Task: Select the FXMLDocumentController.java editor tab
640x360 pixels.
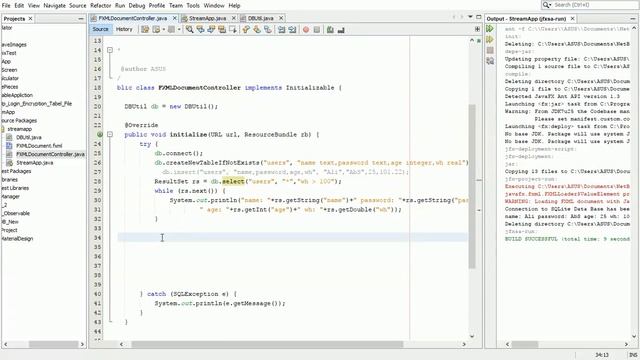Action: coord(132,18)
